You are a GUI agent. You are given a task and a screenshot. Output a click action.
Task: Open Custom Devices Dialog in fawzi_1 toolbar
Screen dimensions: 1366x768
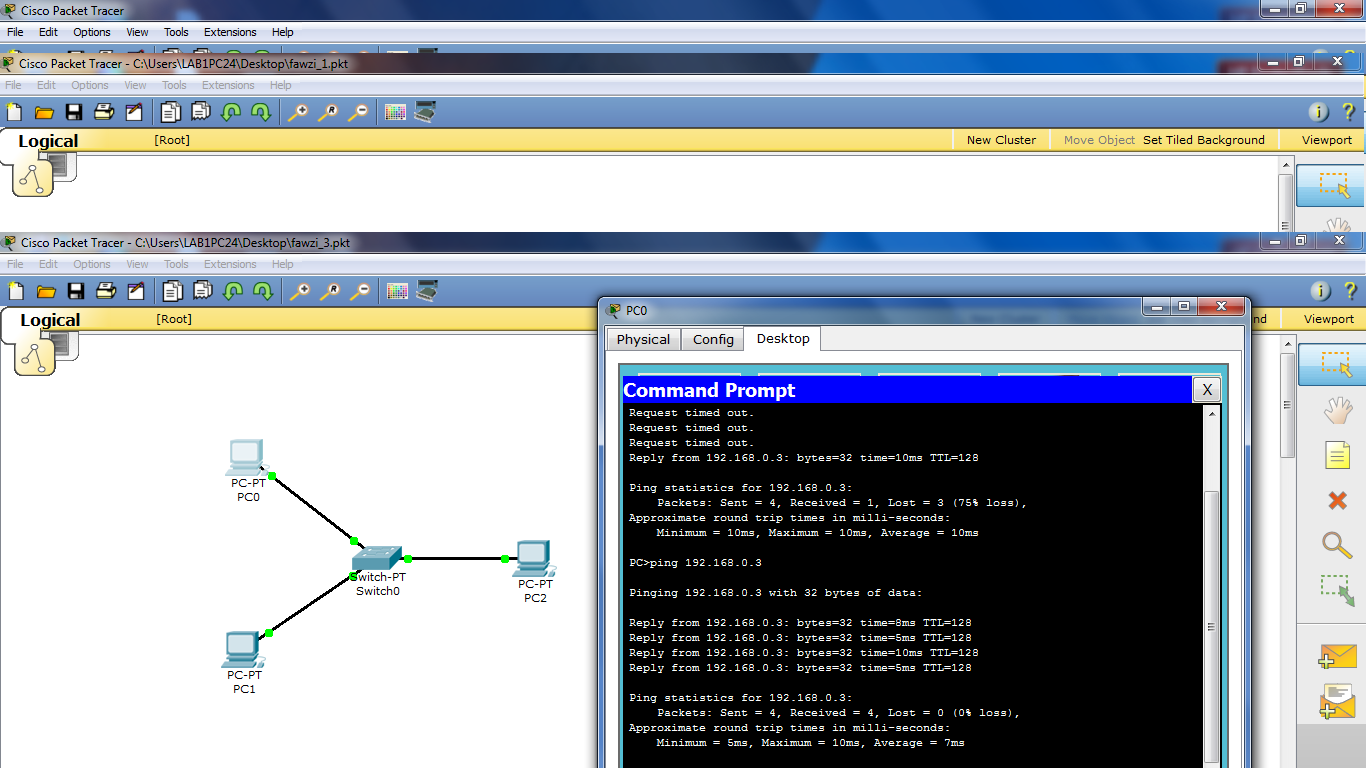tap(425, 112)
